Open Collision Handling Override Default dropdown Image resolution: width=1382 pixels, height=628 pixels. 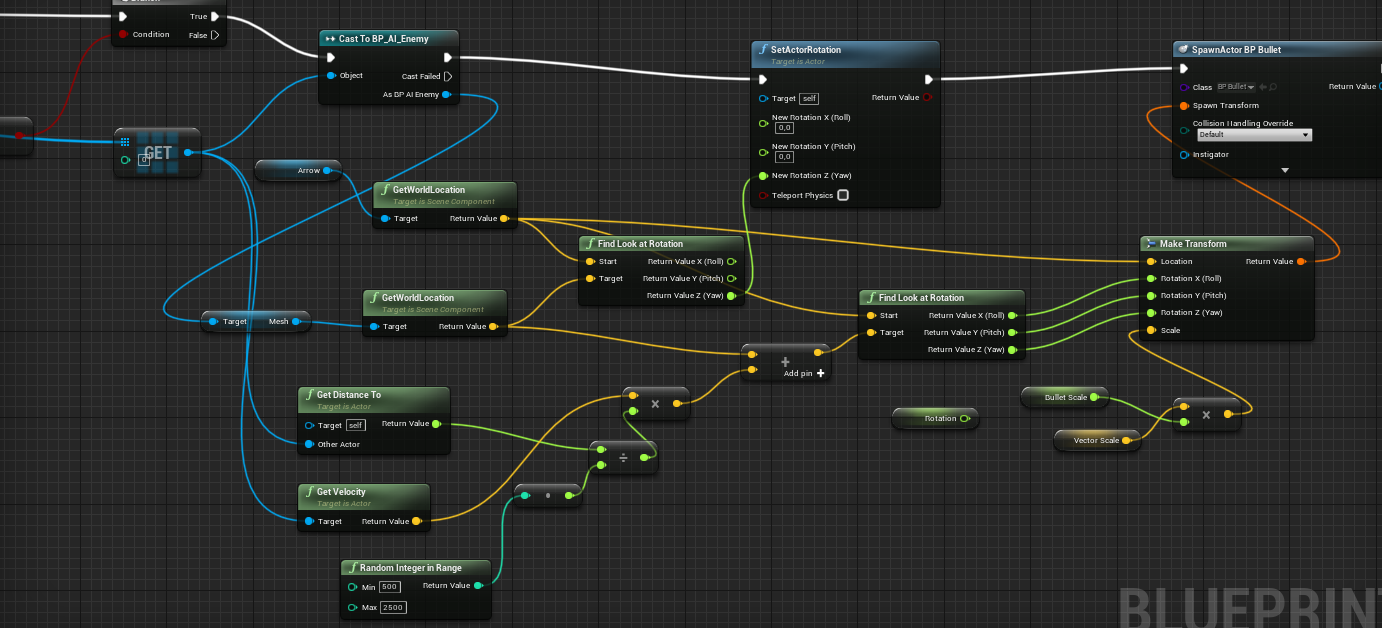tap(1254, 134)
